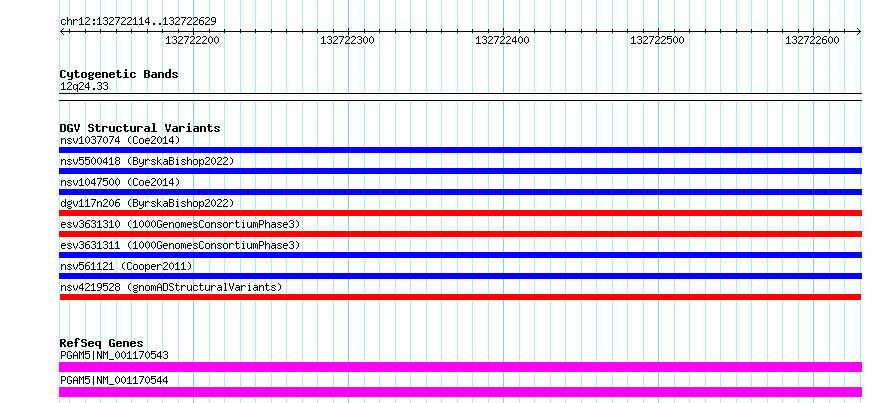Click ruler position 132722200

[192, 40]
